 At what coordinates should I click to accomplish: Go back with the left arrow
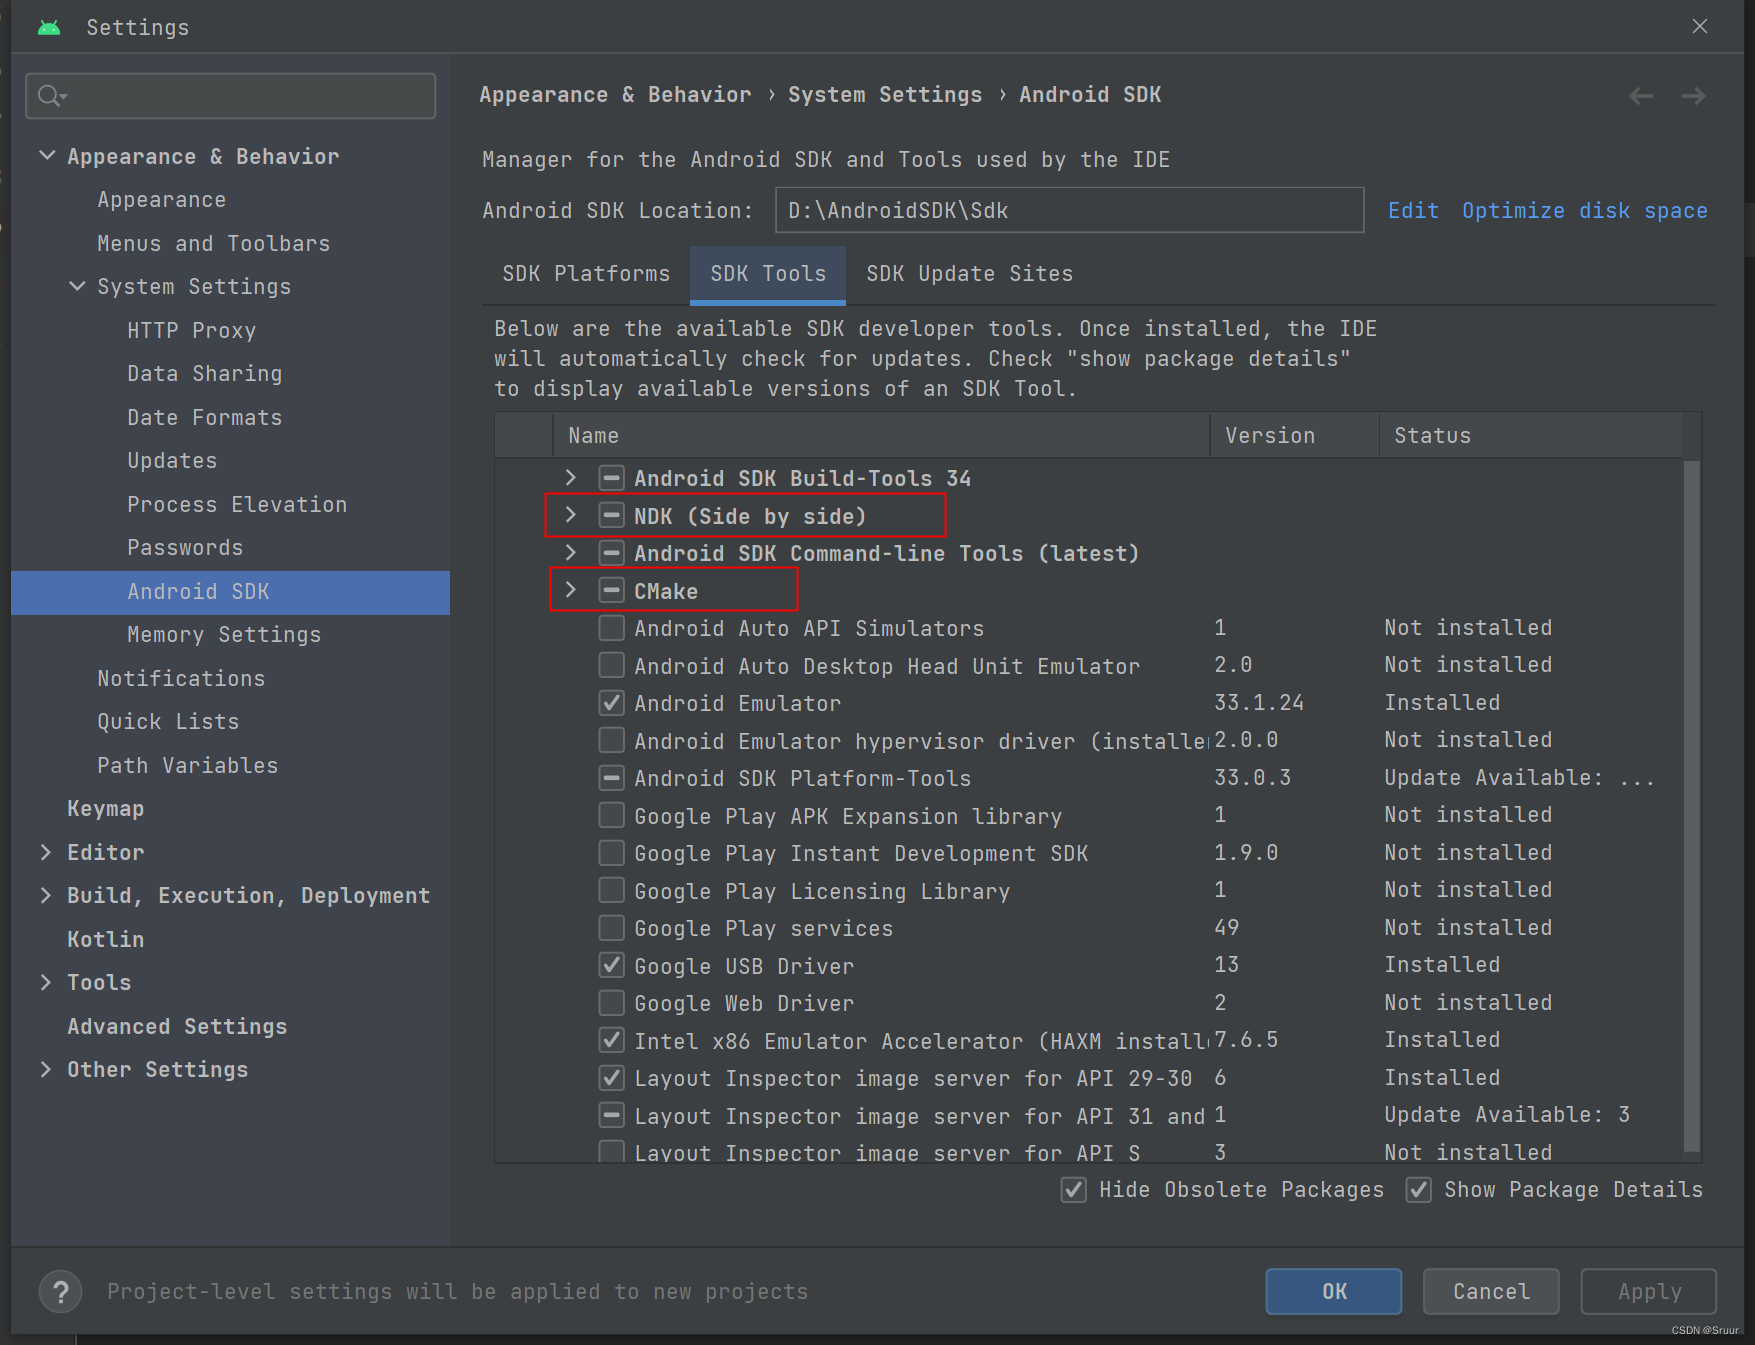pyautogui.click(x=1641, y=96)
